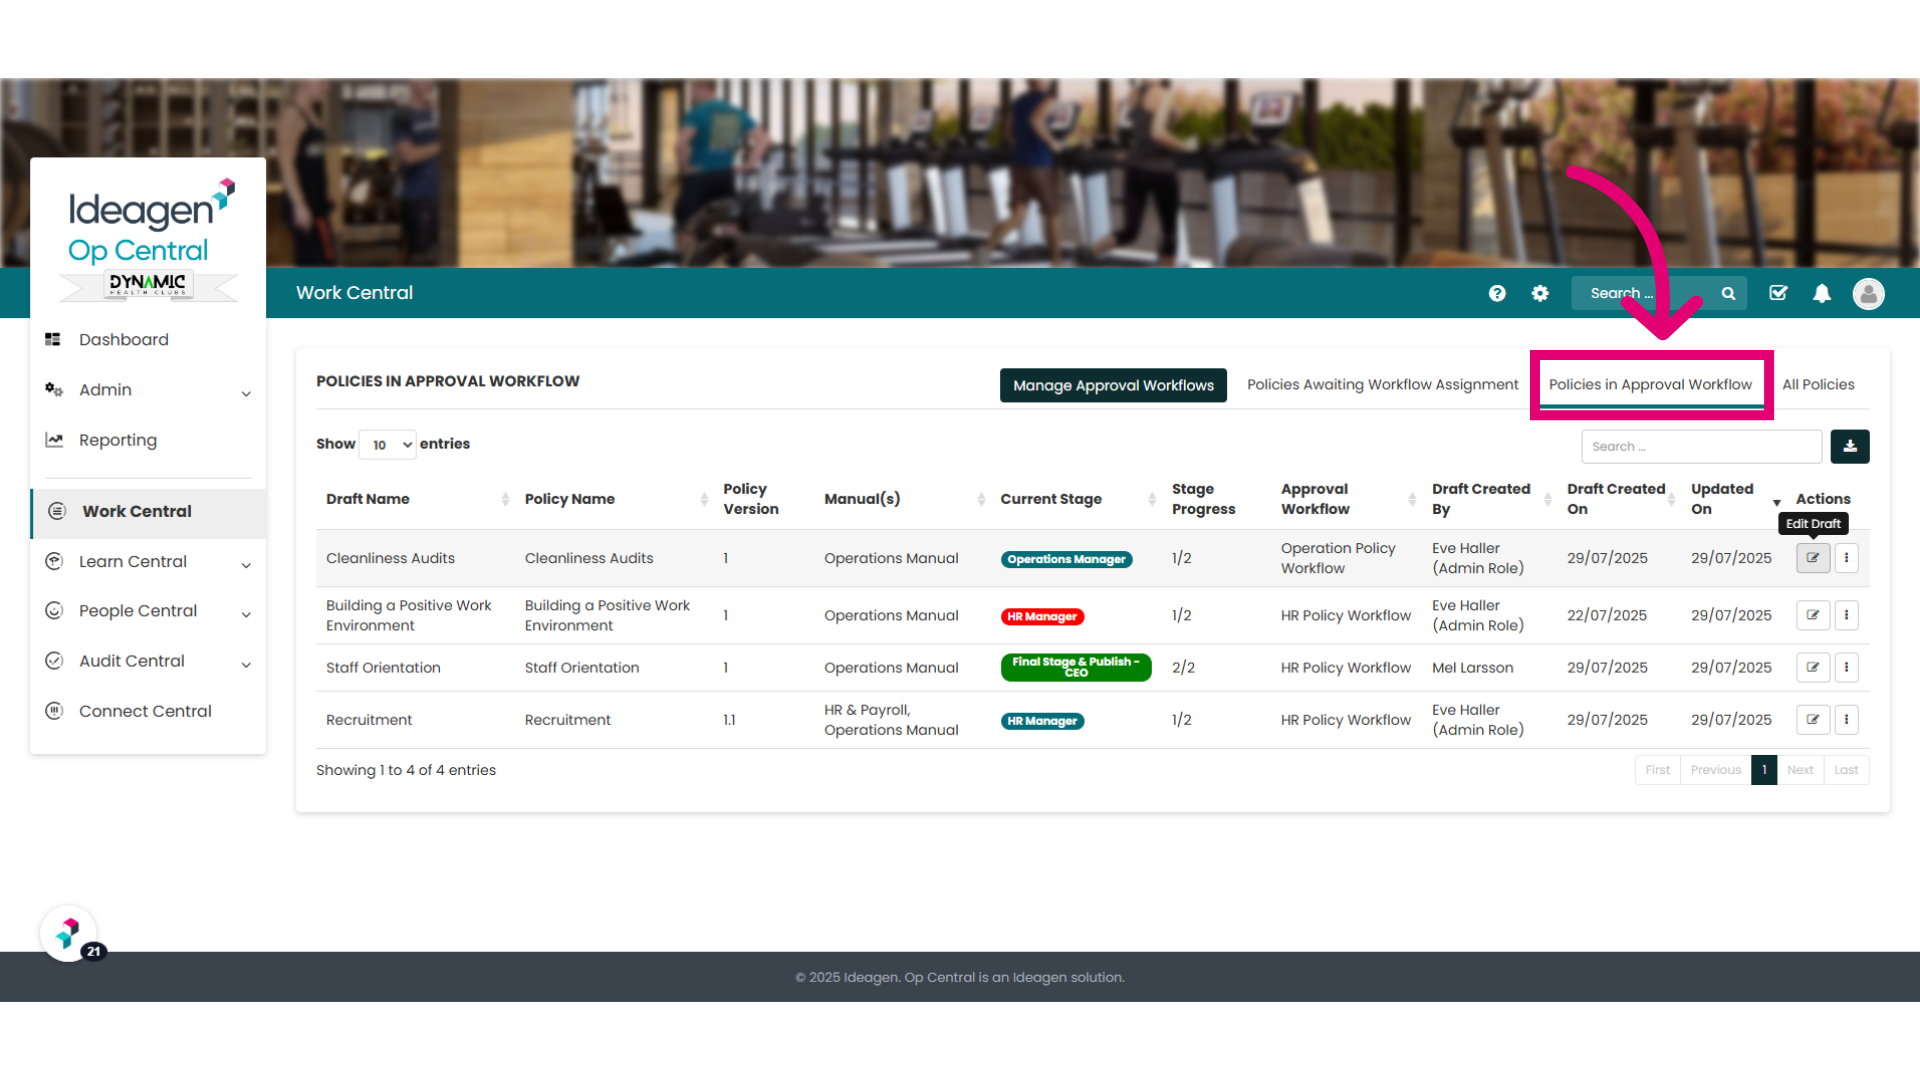The height and width of the screenshot is (1080, 1920).
Task: Click the People Central sidebar icon
Action: (x=54, y=611)
